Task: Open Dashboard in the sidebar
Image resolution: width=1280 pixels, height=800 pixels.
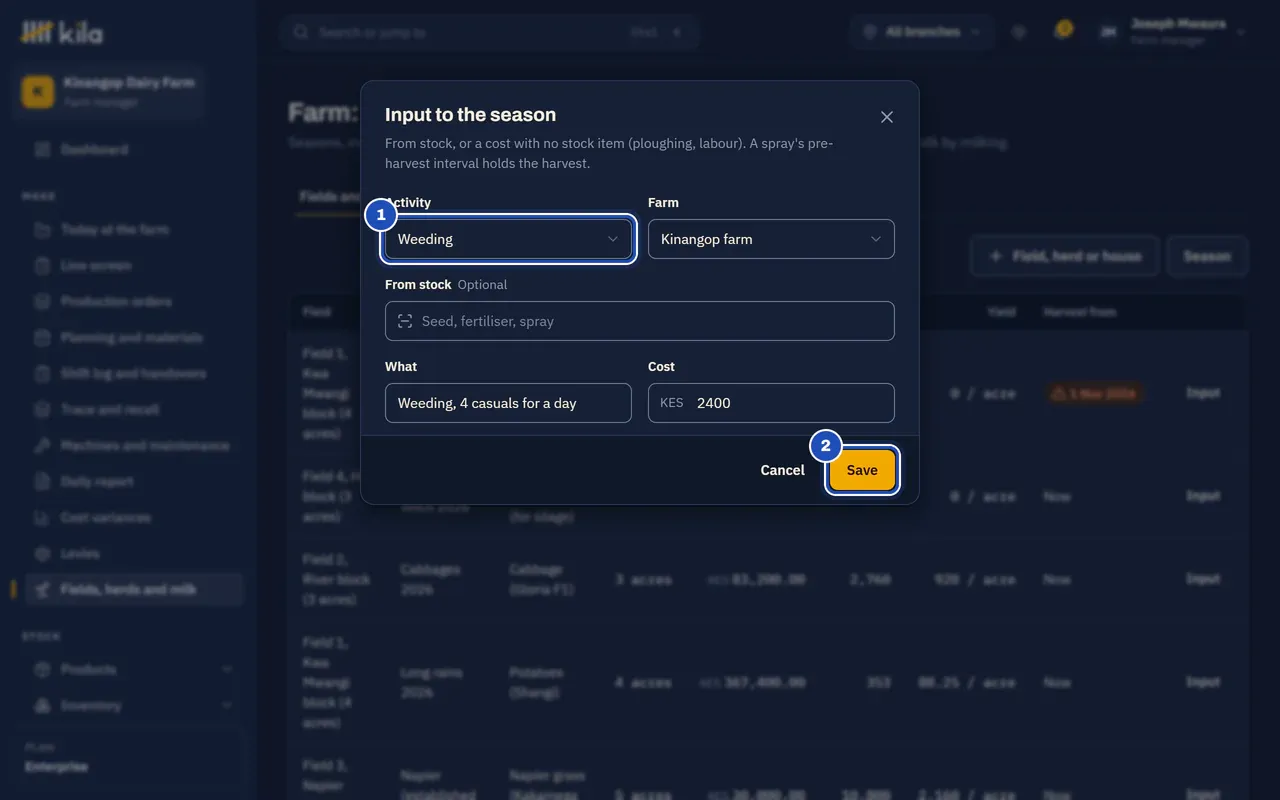Action: (94, 149)
